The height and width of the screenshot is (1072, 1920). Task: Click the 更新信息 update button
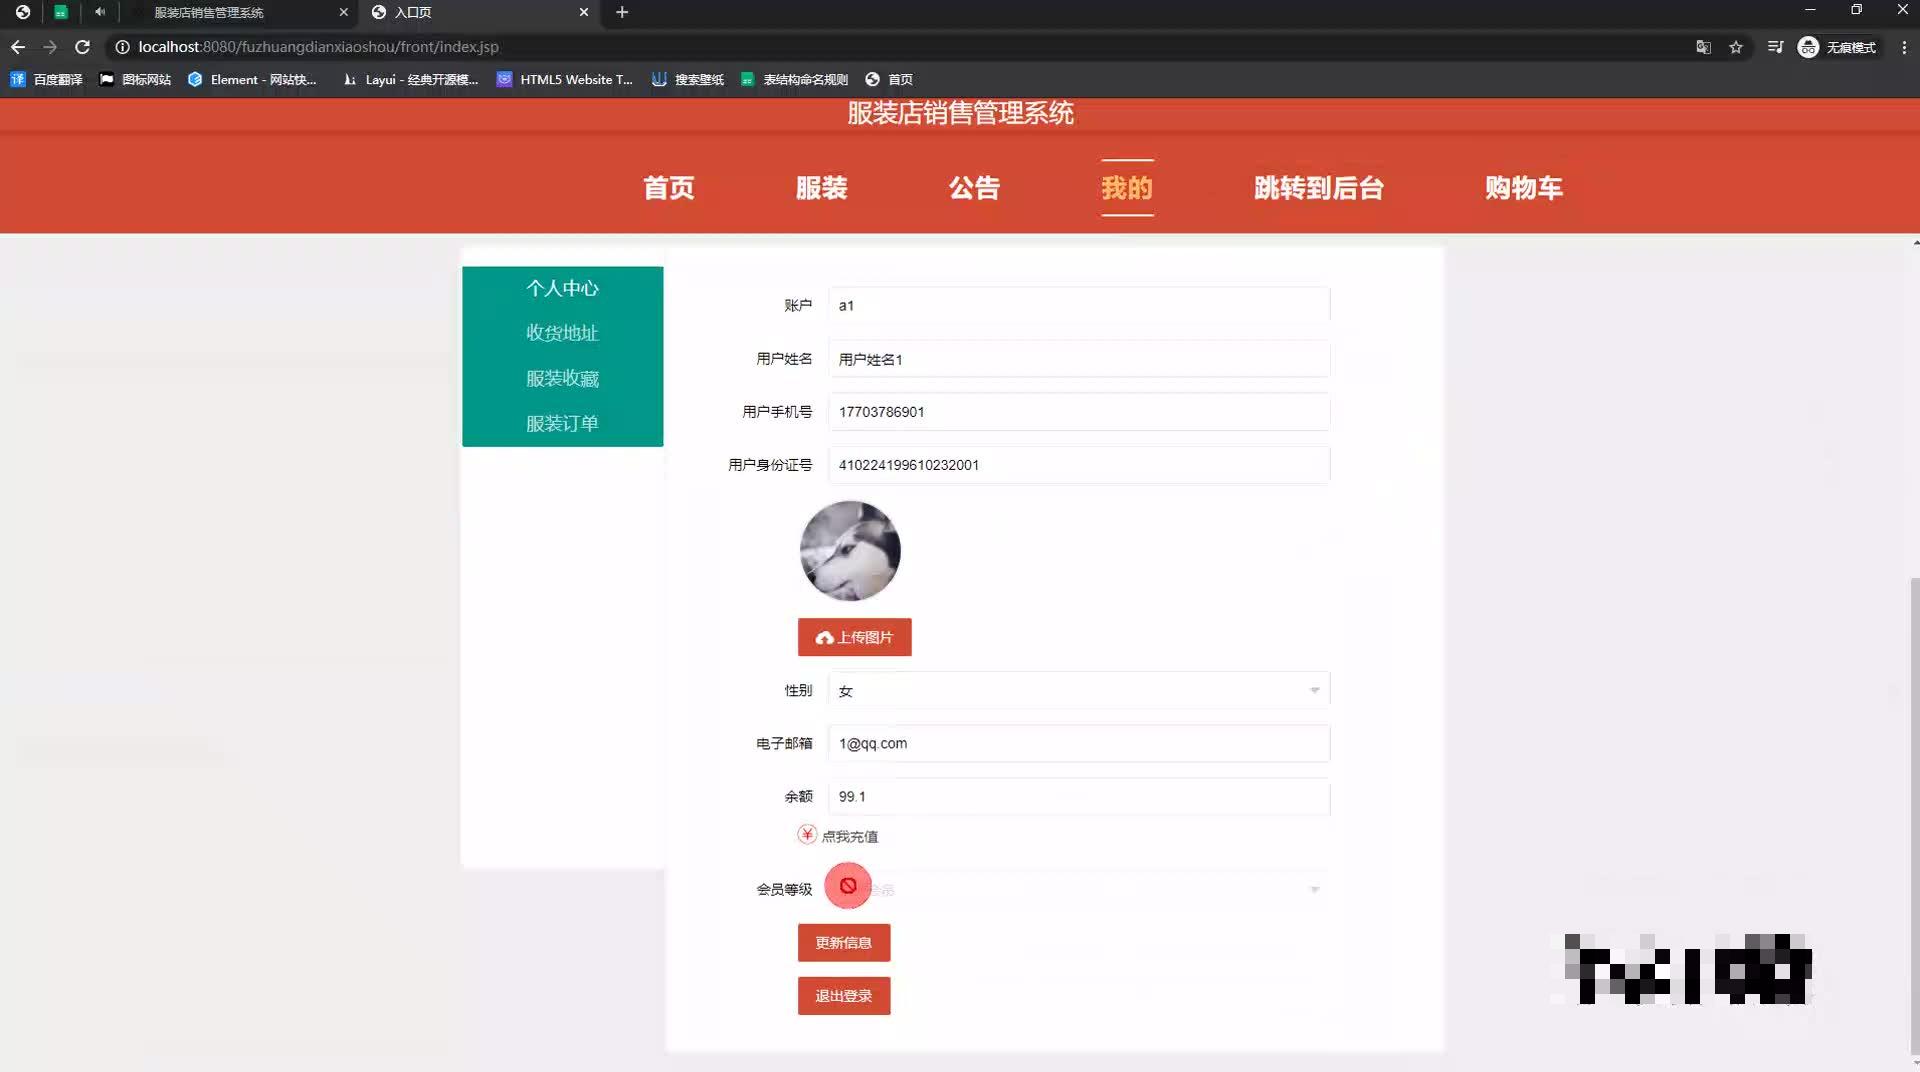click(x=843, y=942)
